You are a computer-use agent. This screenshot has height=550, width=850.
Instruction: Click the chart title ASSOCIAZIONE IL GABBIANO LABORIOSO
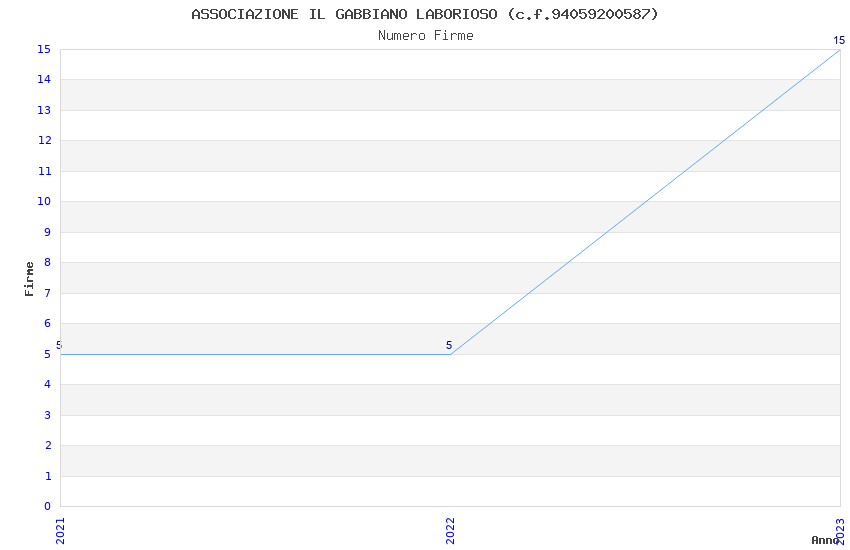click(x=424, y=14)
